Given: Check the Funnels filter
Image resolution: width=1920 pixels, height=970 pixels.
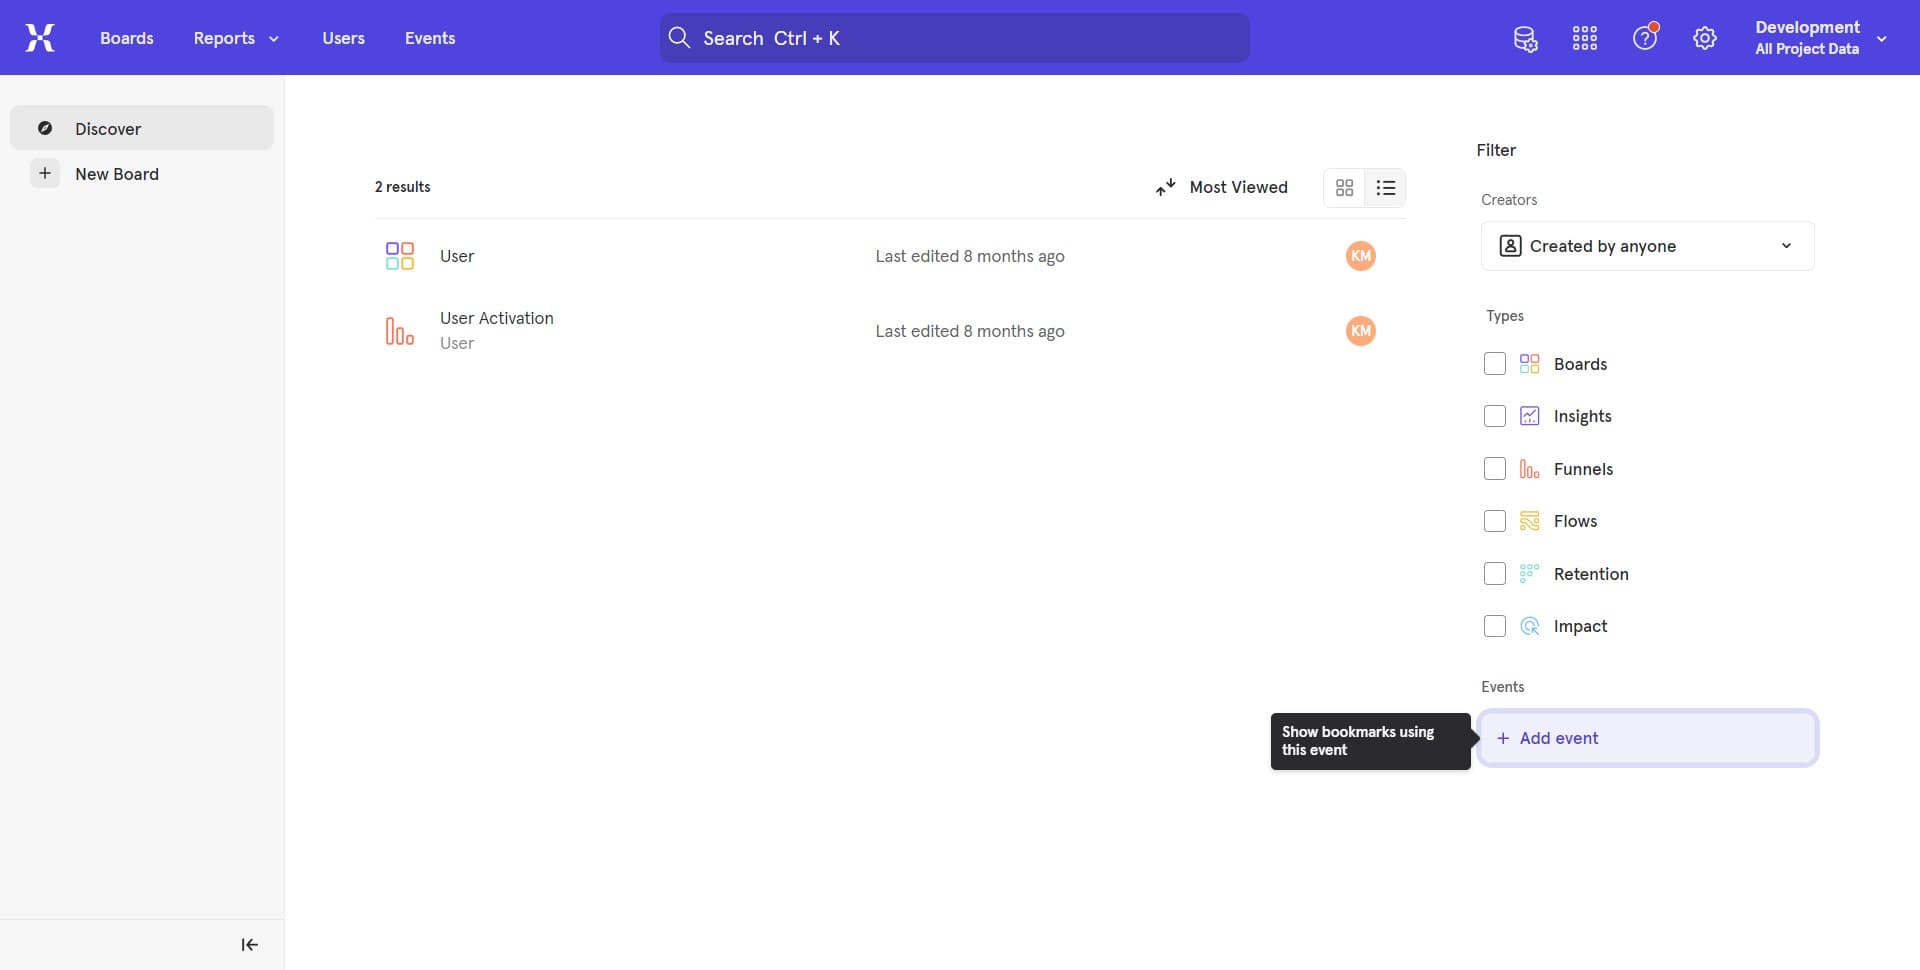Looking at the screenshot, I should tap(1494, 468).
